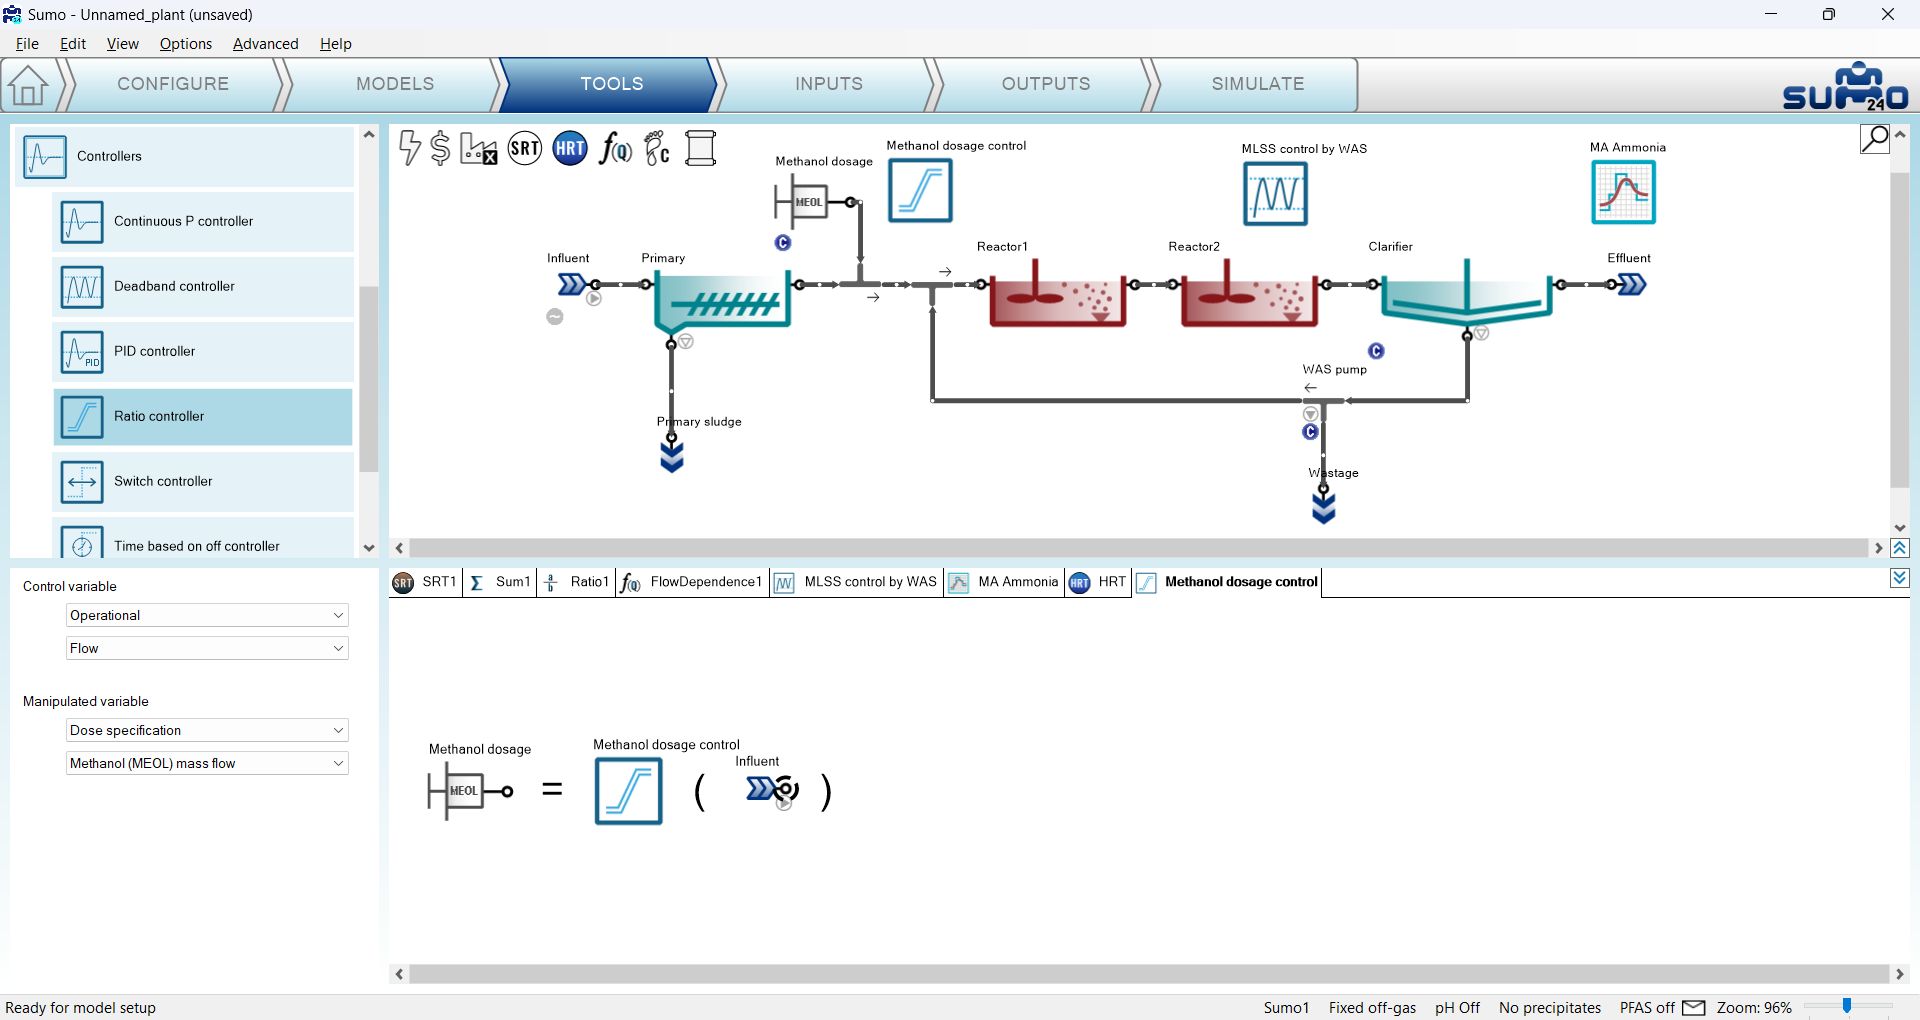The image size is (1920, 1020).
Task: Select the MA Ammonia block on flowsheet
Action: coord(1623,192)
